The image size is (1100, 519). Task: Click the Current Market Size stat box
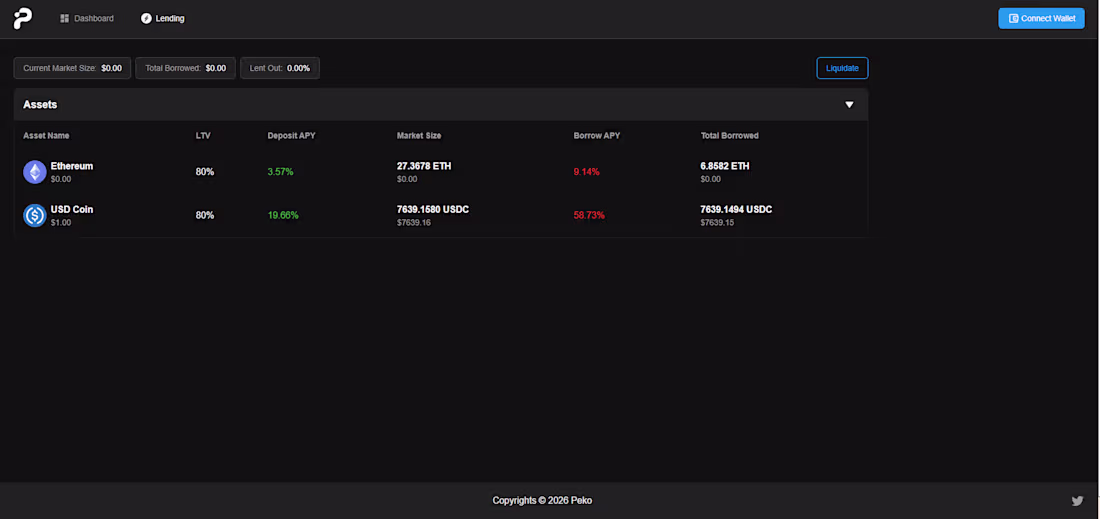tap(72, 68)
